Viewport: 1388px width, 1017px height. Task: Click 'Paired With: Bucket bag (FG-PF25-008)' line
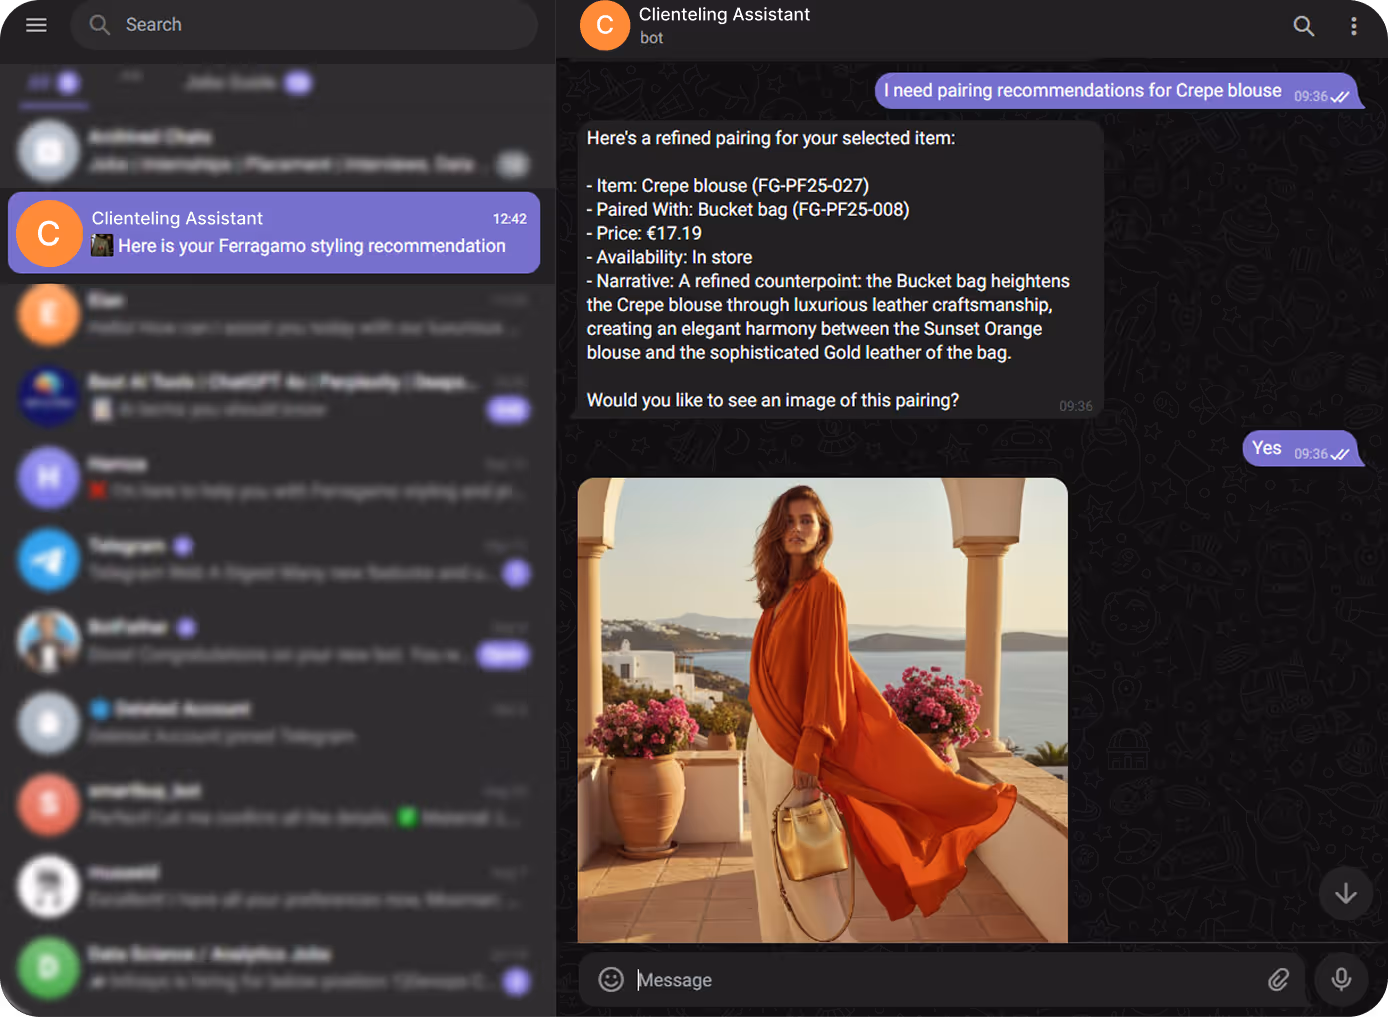tap(748, 209)
